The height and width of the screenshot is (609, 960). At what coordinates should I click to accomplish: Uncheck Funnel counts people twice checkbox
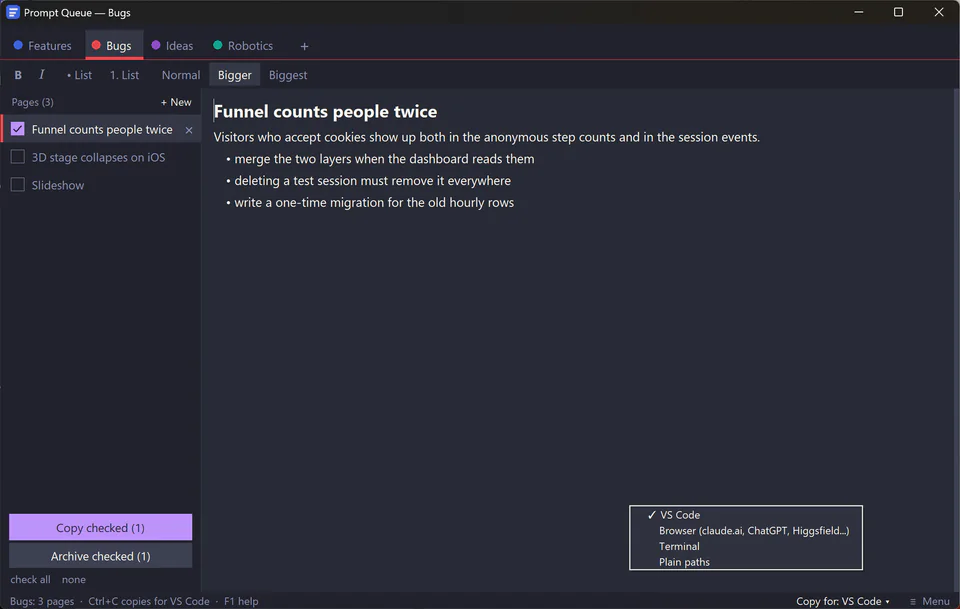[x=18, y=129]
